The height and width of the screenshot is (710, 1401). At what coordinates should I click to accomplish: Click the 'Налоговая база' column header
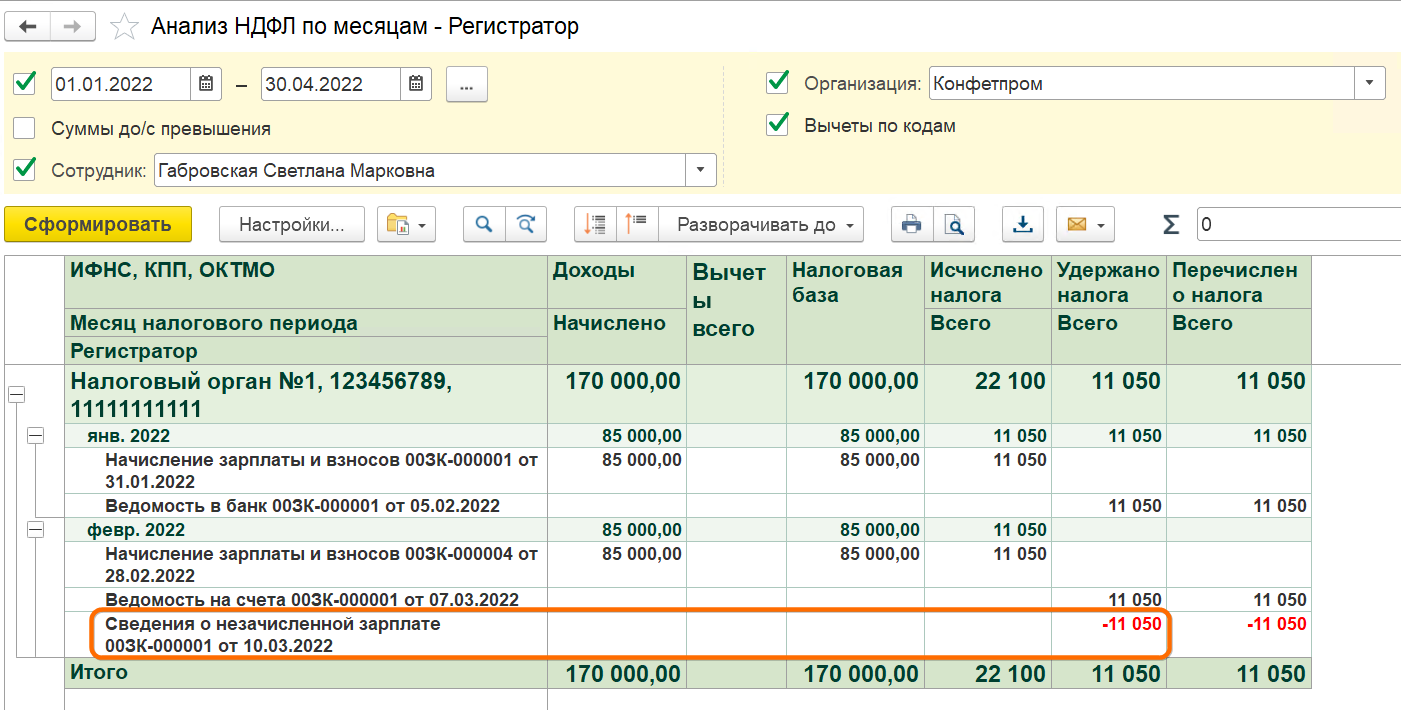(x=855, y=309)
